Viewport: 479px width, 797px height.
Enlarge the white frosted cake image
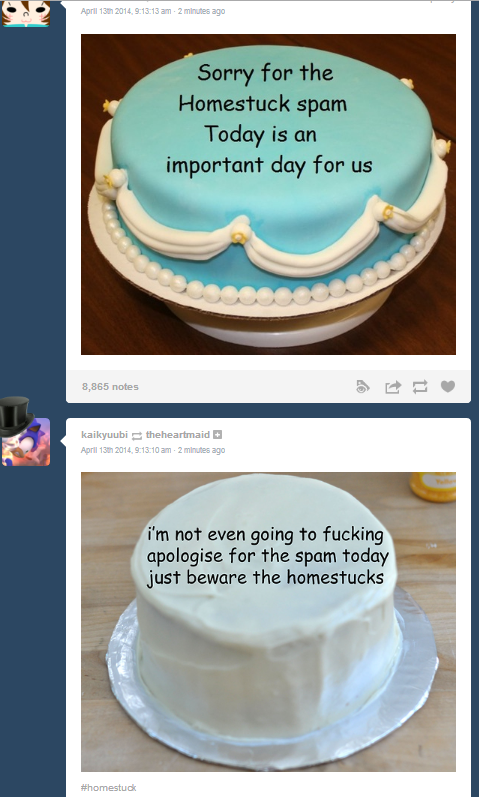pos(268,622)
